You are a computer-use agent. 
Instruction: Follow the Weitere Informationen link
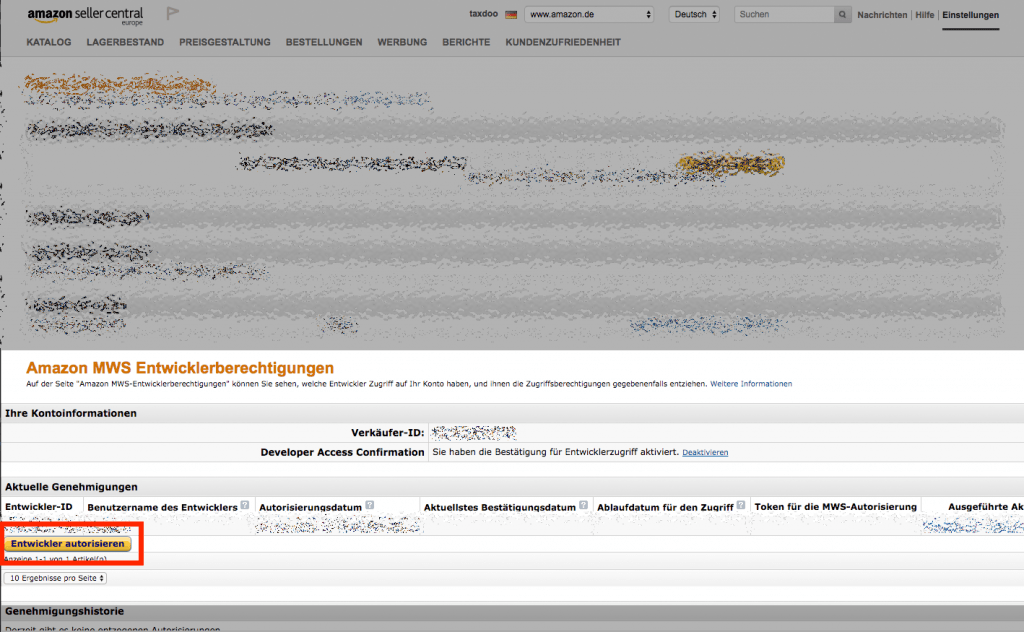click(x=751, y=384)
